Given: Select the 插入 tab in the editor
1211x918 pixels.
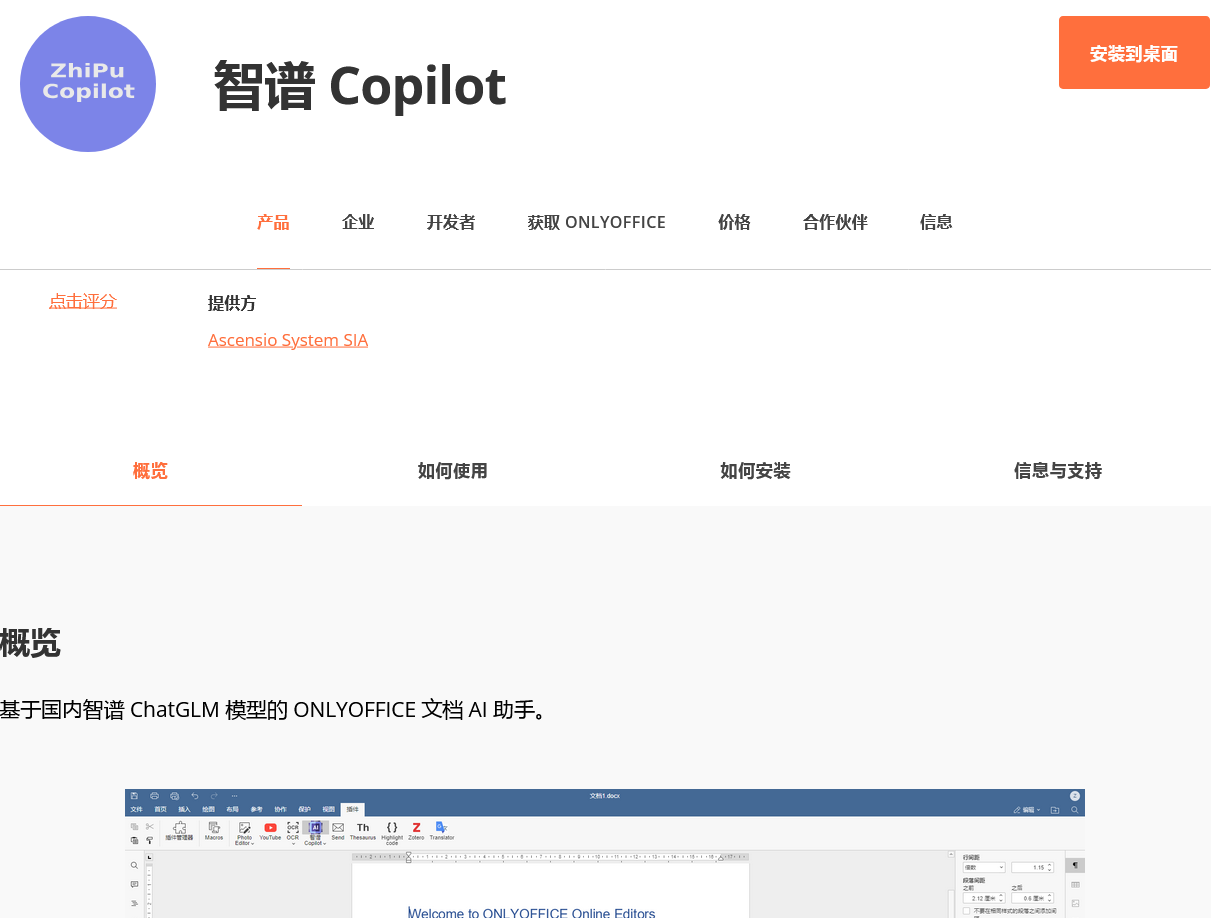Looking at the screenshot, I should click(x=184, y=809).
